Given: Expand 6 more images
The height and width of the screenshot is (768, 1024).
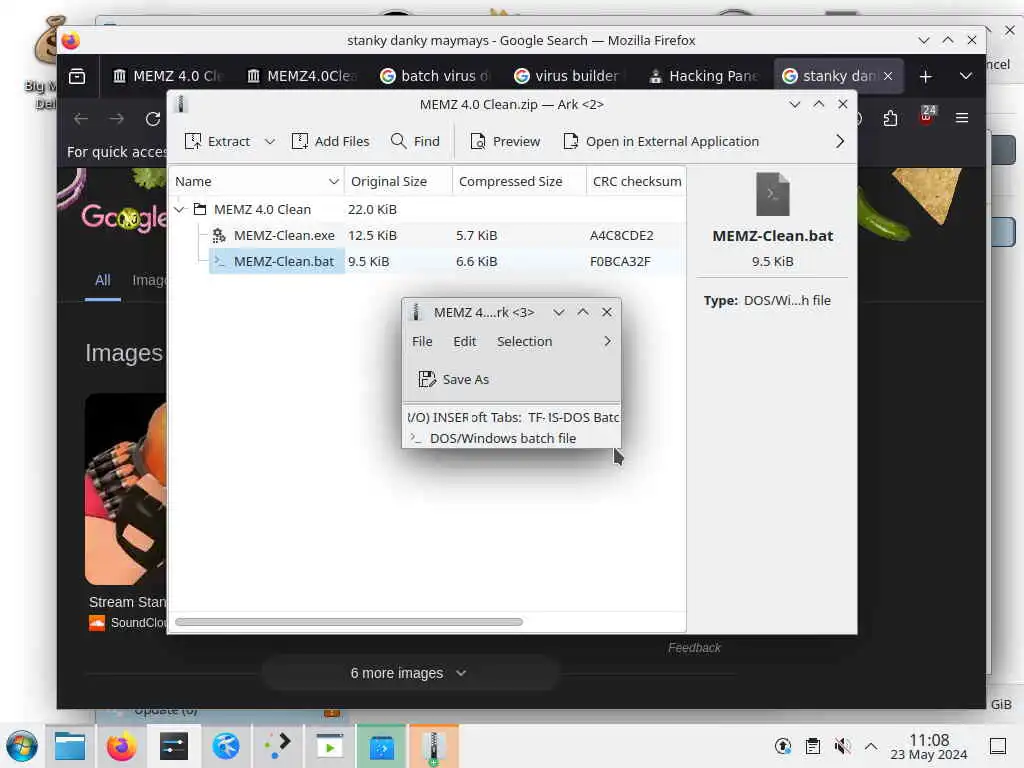Looking at the screenshot, I should (x=409, y=673).
